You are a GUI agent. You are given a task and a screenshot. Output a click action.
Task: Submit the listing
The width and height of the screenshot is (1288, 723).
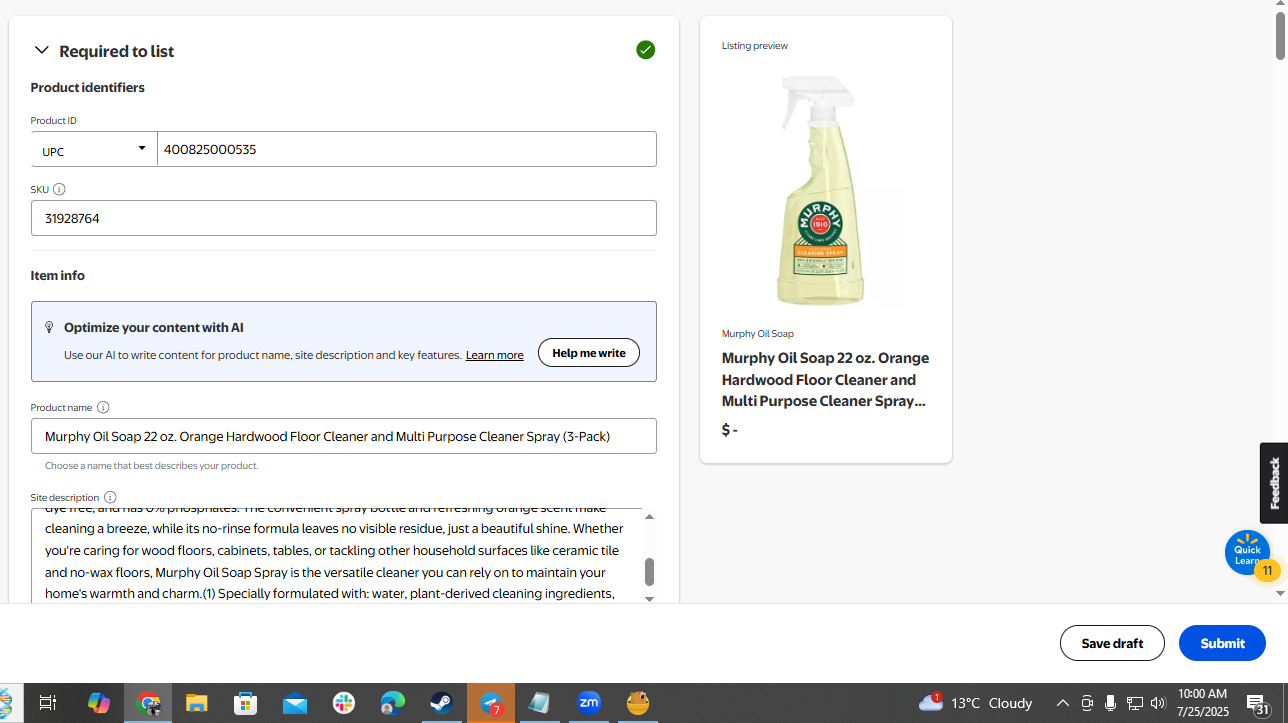click(x=1222, y=643)
